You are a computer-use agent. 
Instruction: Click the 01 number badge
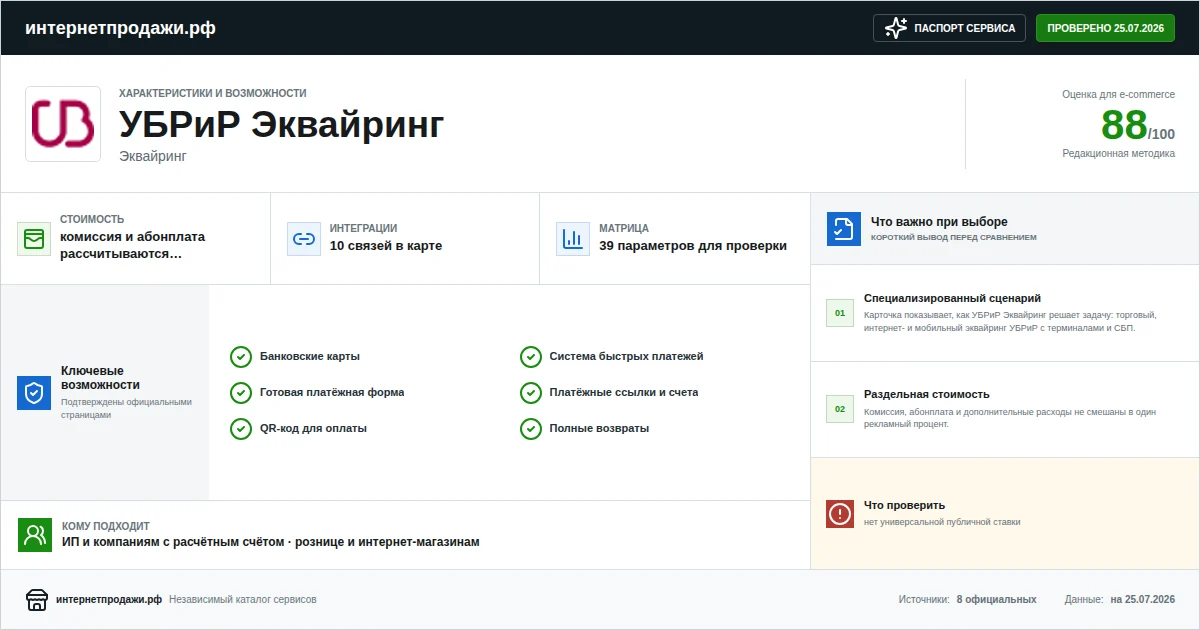840,313
